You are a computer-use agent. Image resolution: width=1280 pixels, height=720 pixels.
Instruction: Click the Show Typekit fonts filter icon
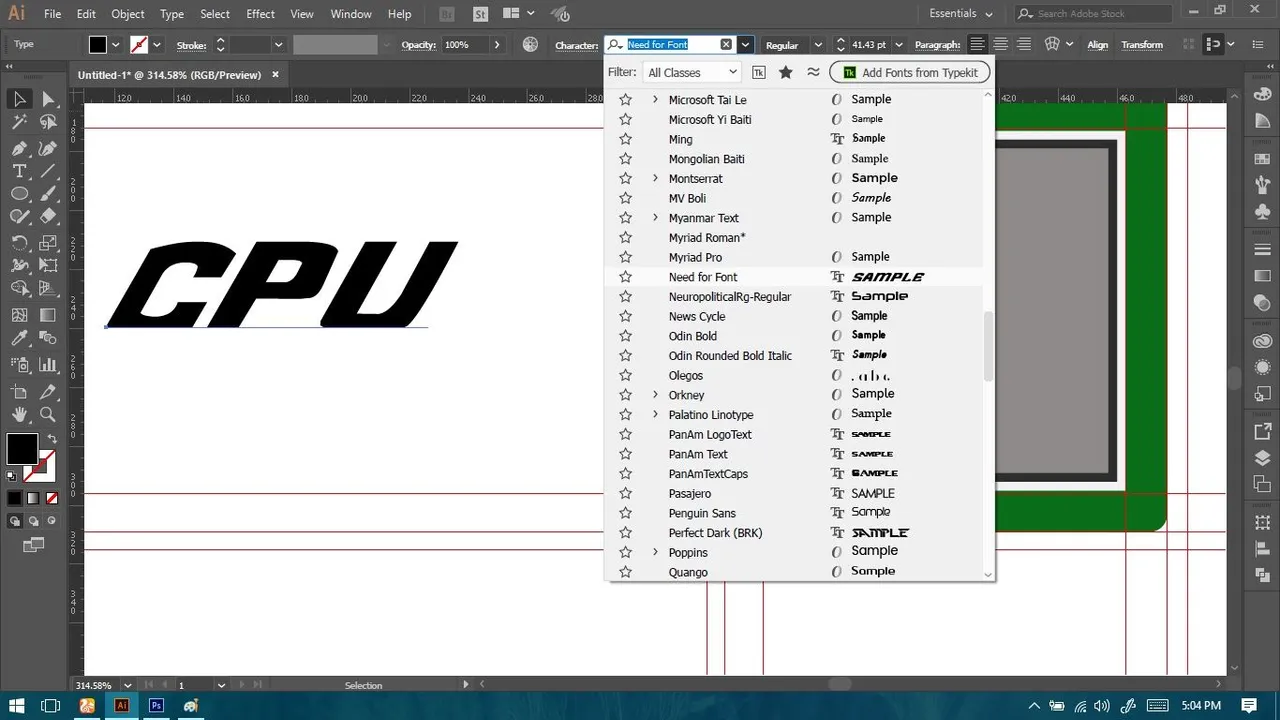[759, 72]
